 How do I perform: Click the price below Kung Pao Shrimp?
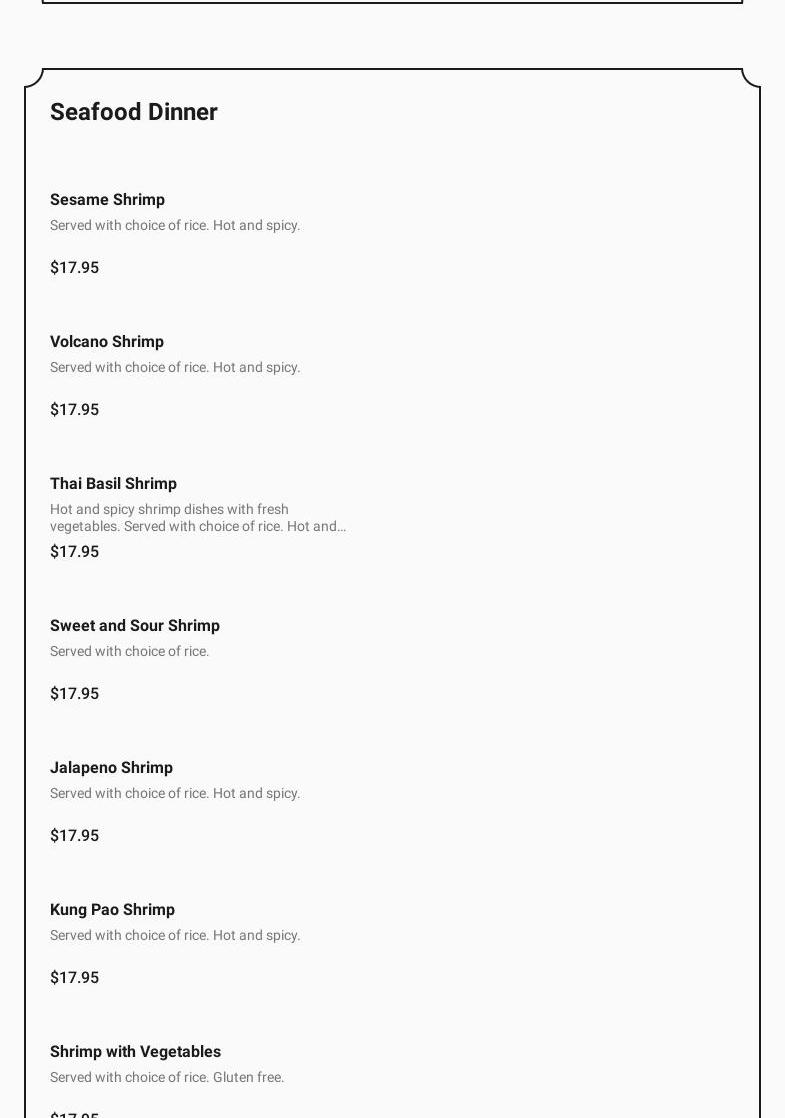[75, 978]
